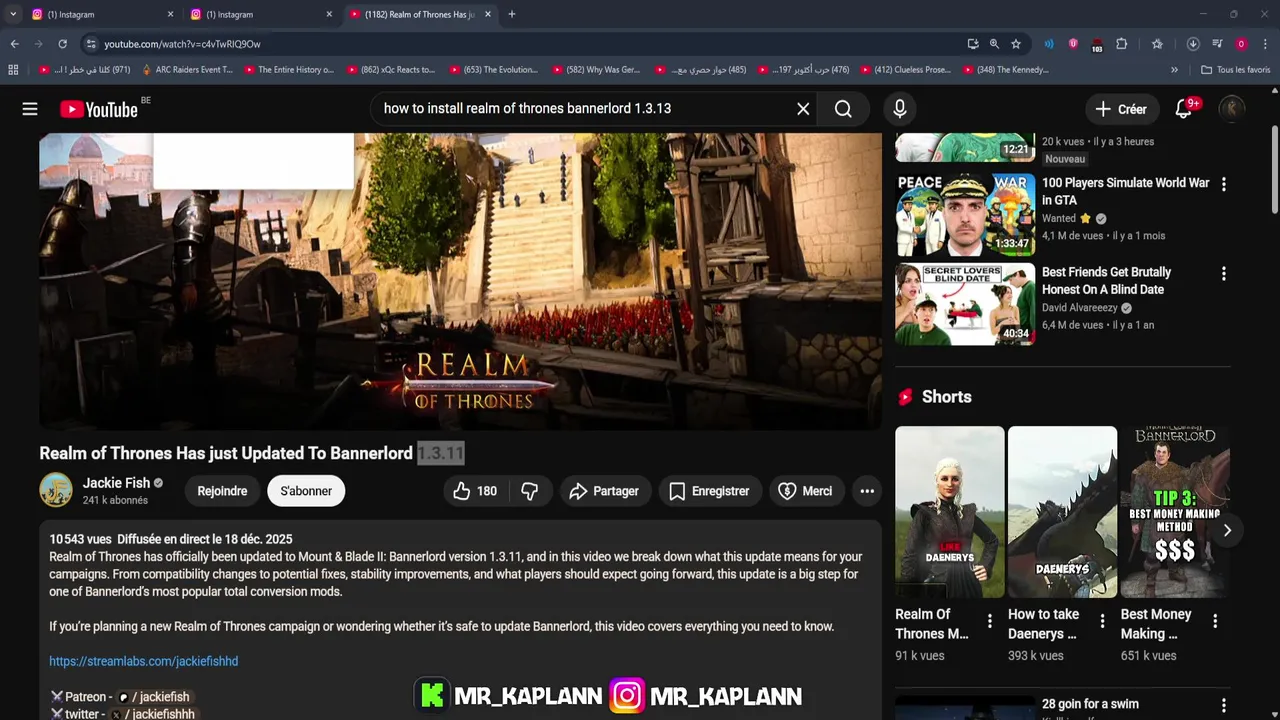
Task: Open a new browser tab
Action: pyautogui.click(x=512, y=14)
